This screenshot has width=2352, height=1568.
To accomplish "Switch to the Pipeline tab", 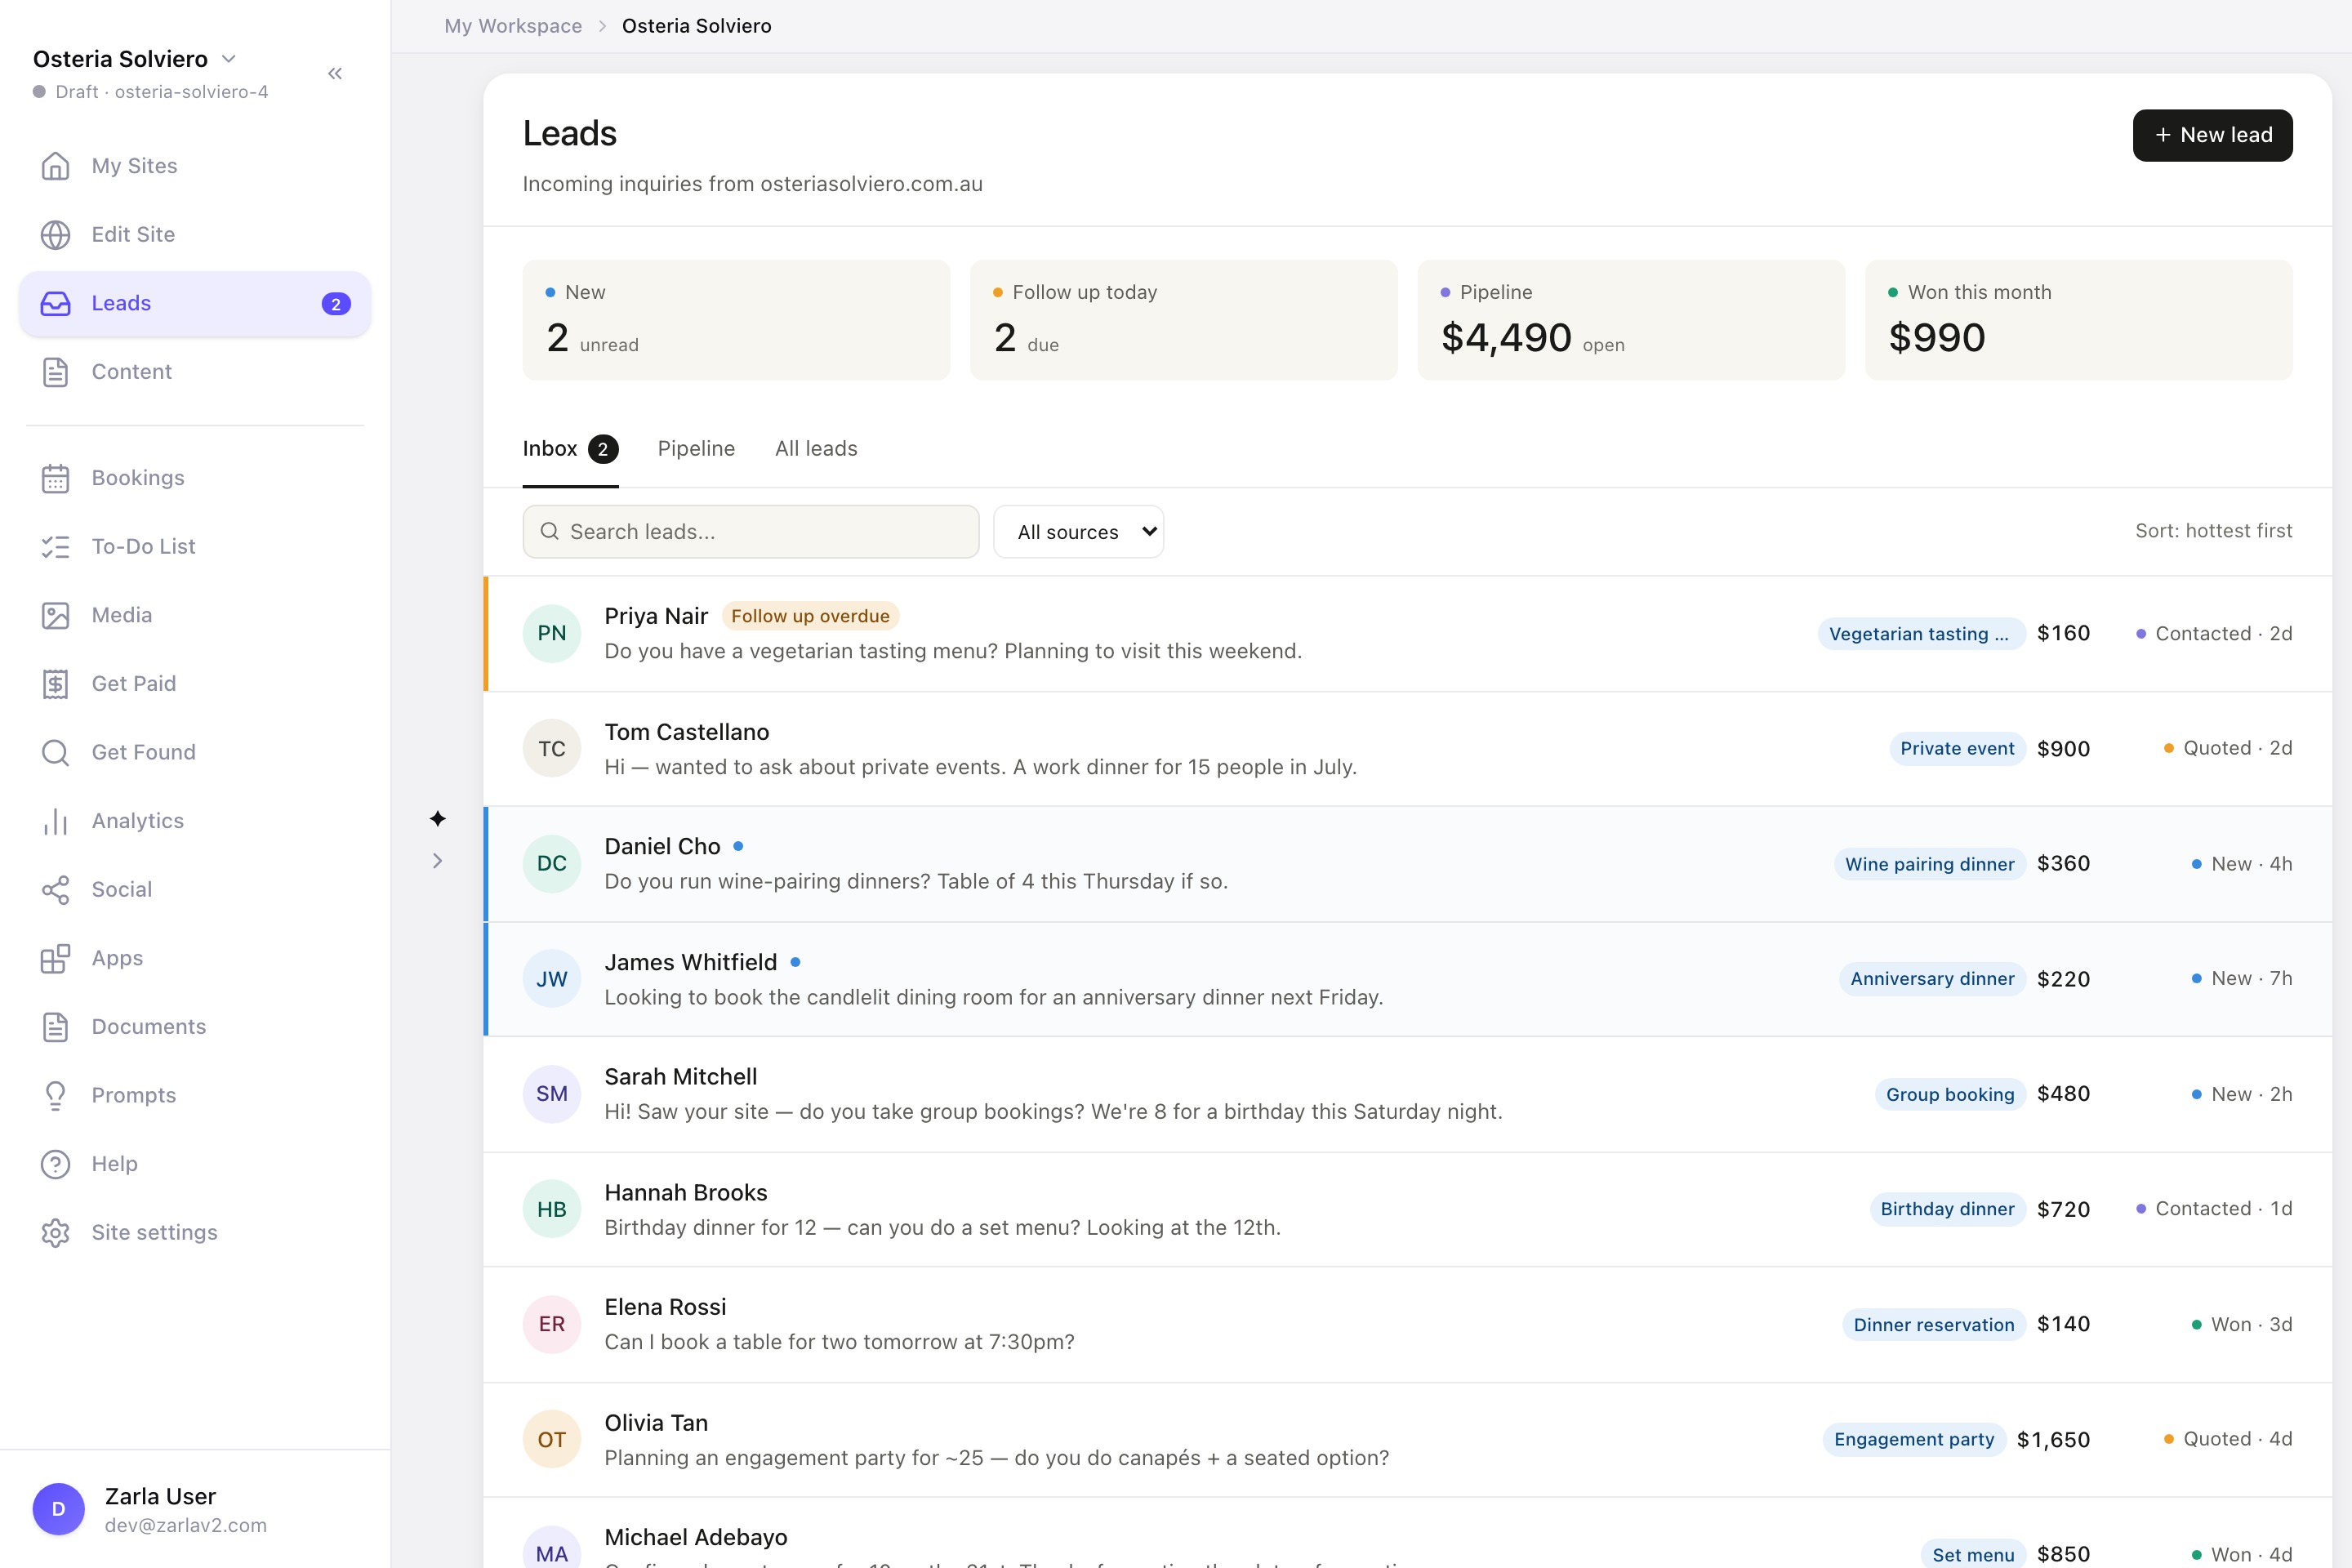I will pos(696,449).
